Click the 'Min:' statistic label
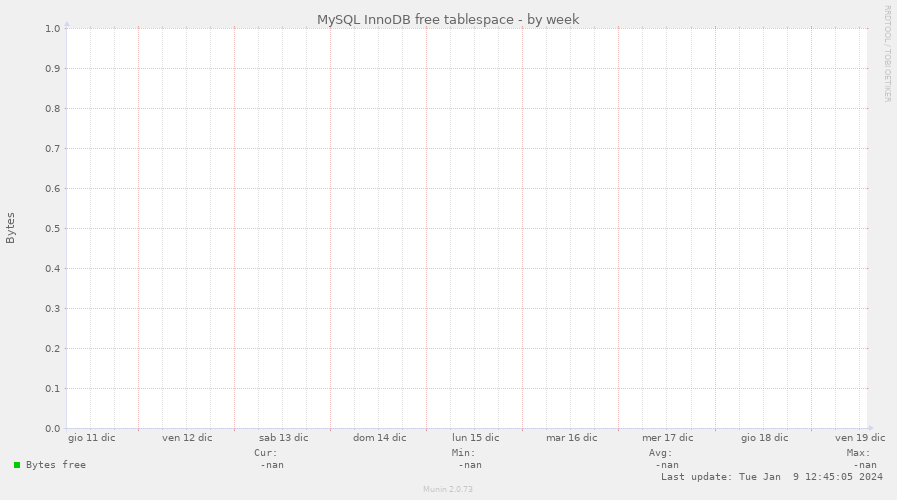Screen dimensions: 897x500 coord(463,453)
